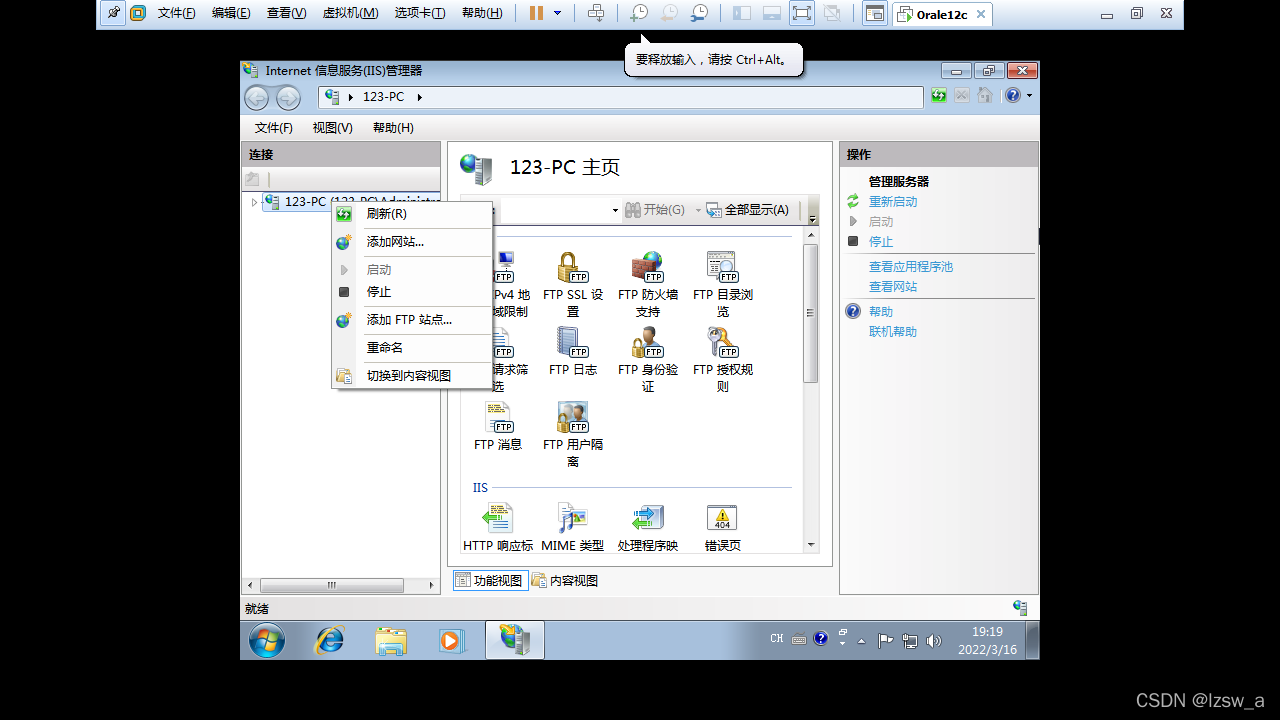
Task: Click 联机帮助 link
Action: point(893,332)
